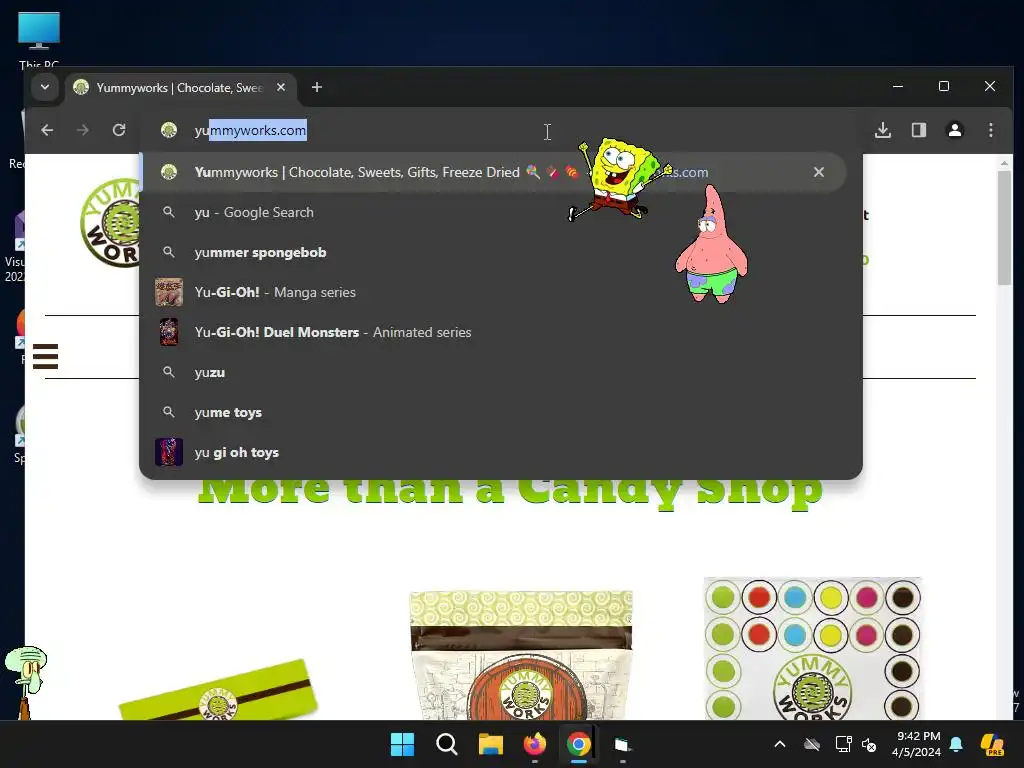Screen dimensions: 1024x768
Task: Click the Yu-Gi-Oh! manga thumbnail
Action: pos(168,292)
